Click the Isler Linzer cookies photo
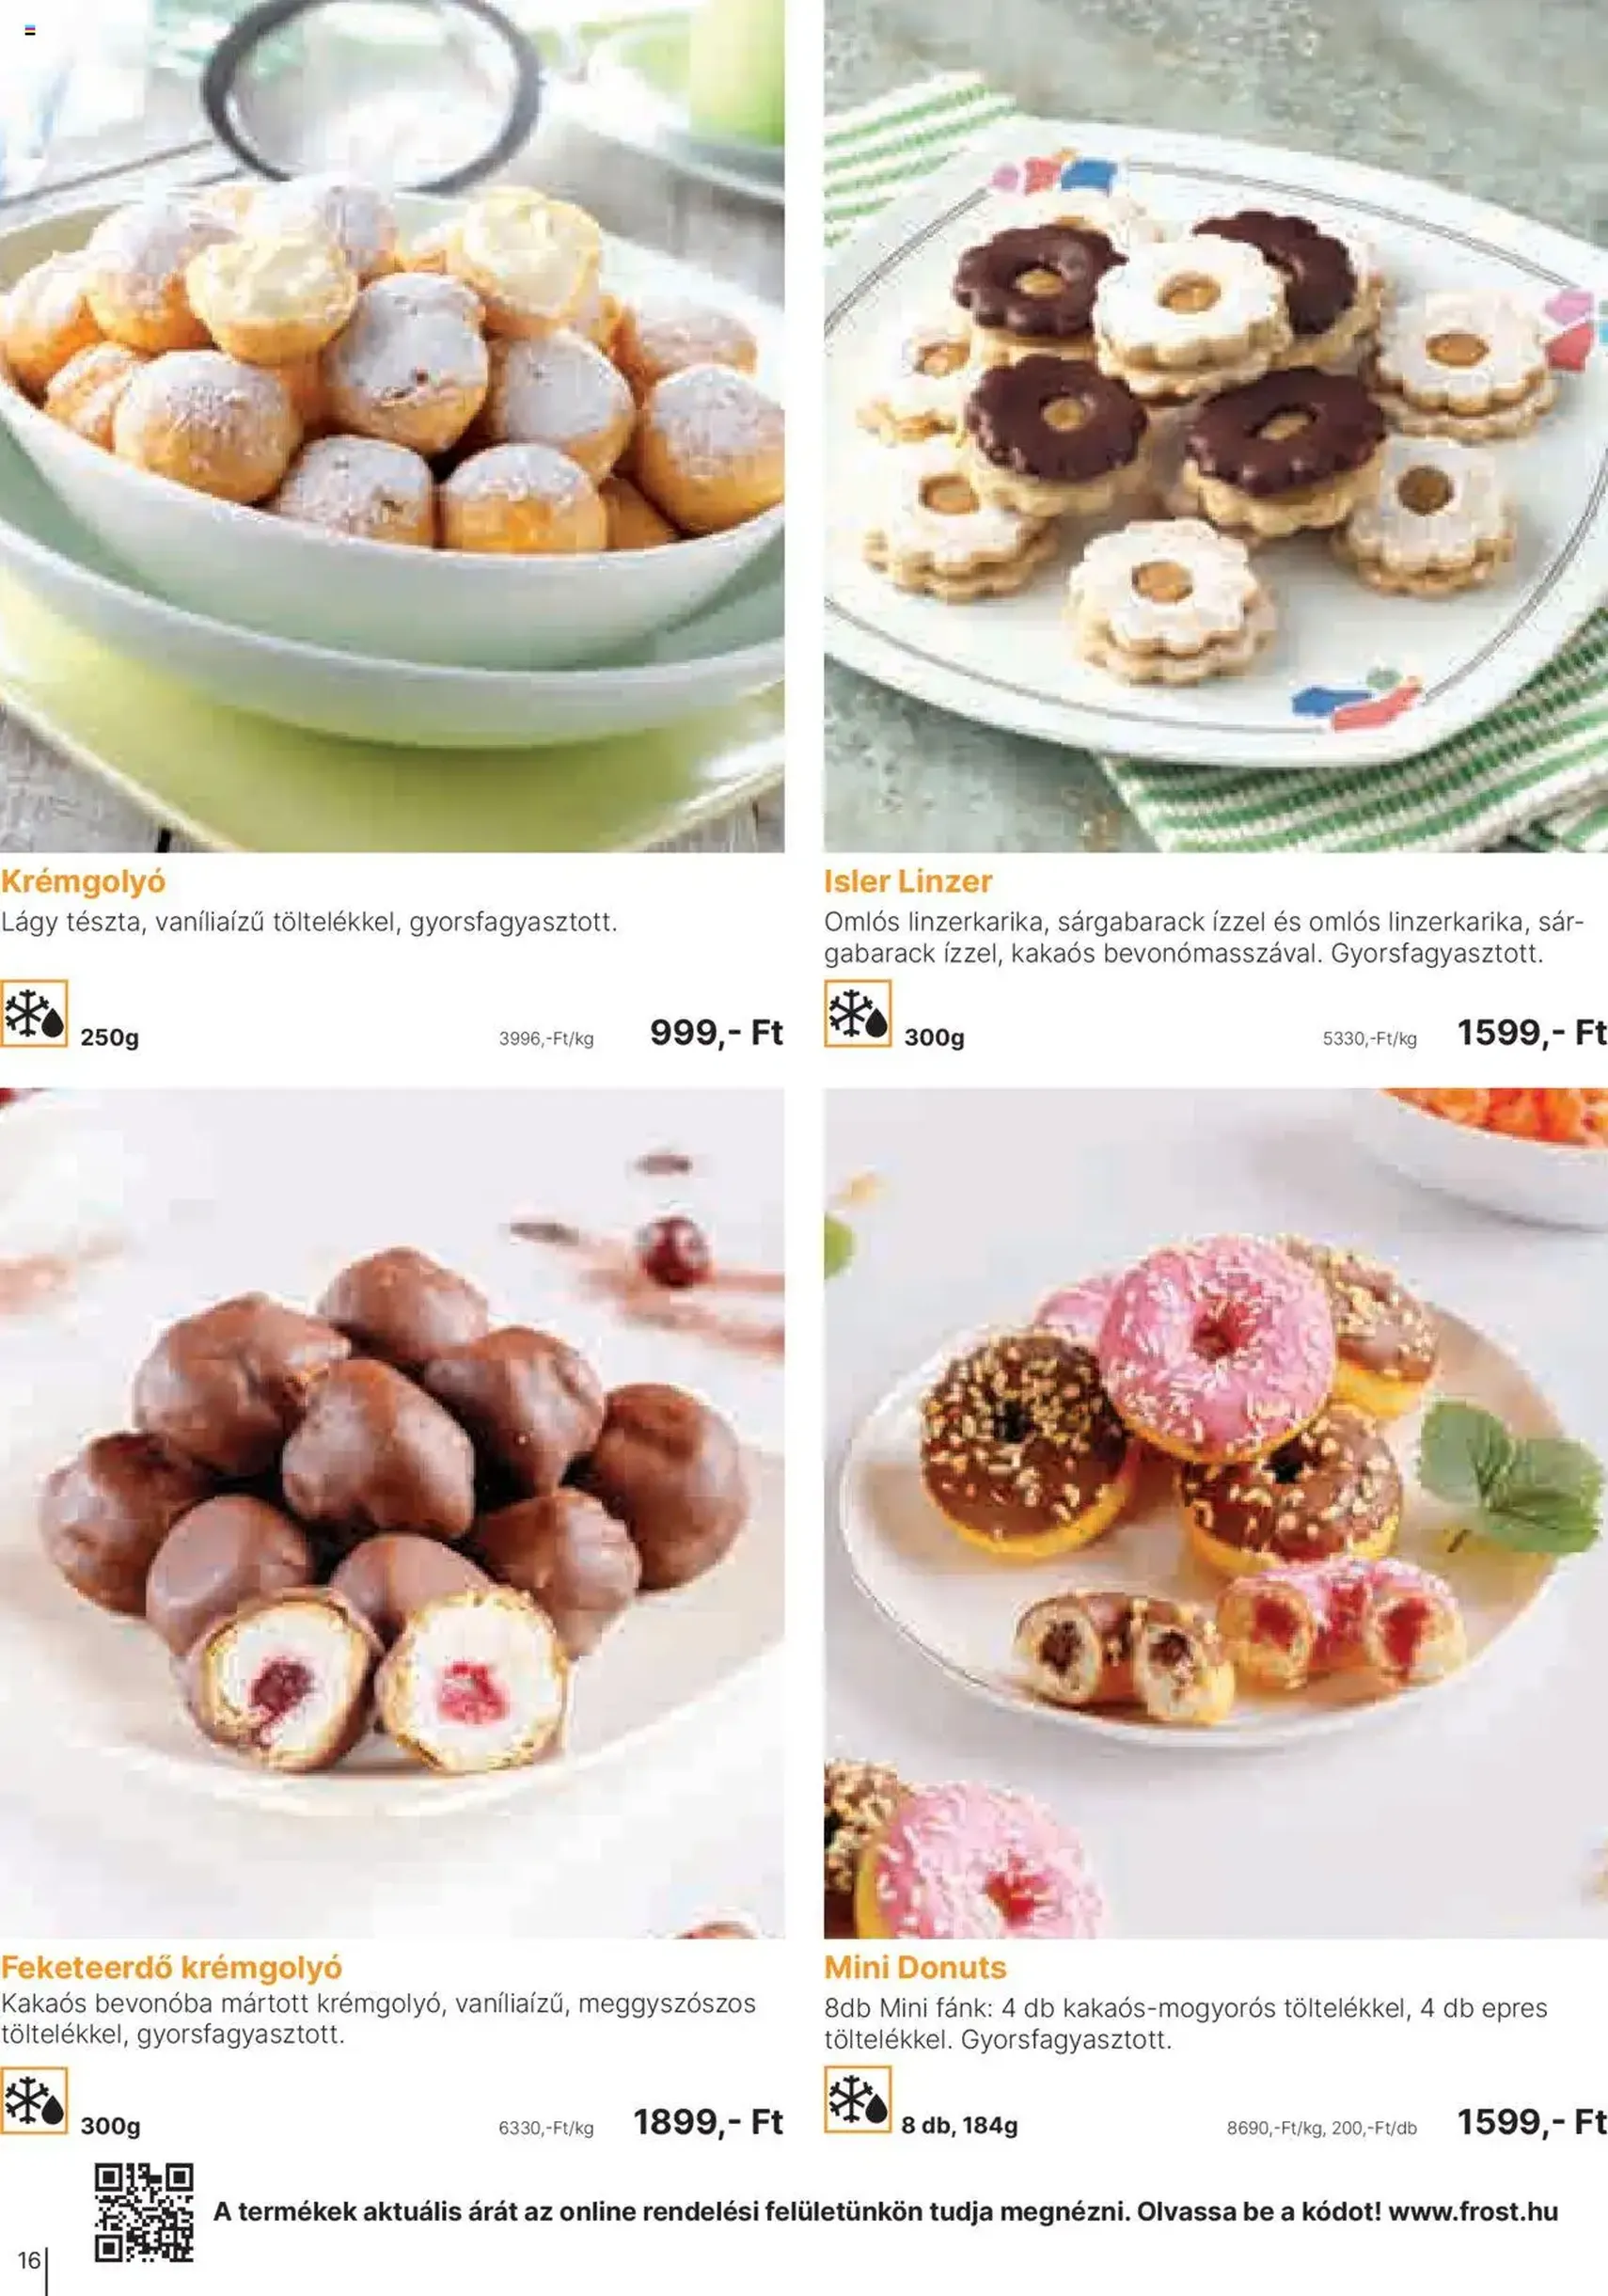The width and height of the screenshot is (1608, 2296). pyautogui.click(x=1216, y=426)
